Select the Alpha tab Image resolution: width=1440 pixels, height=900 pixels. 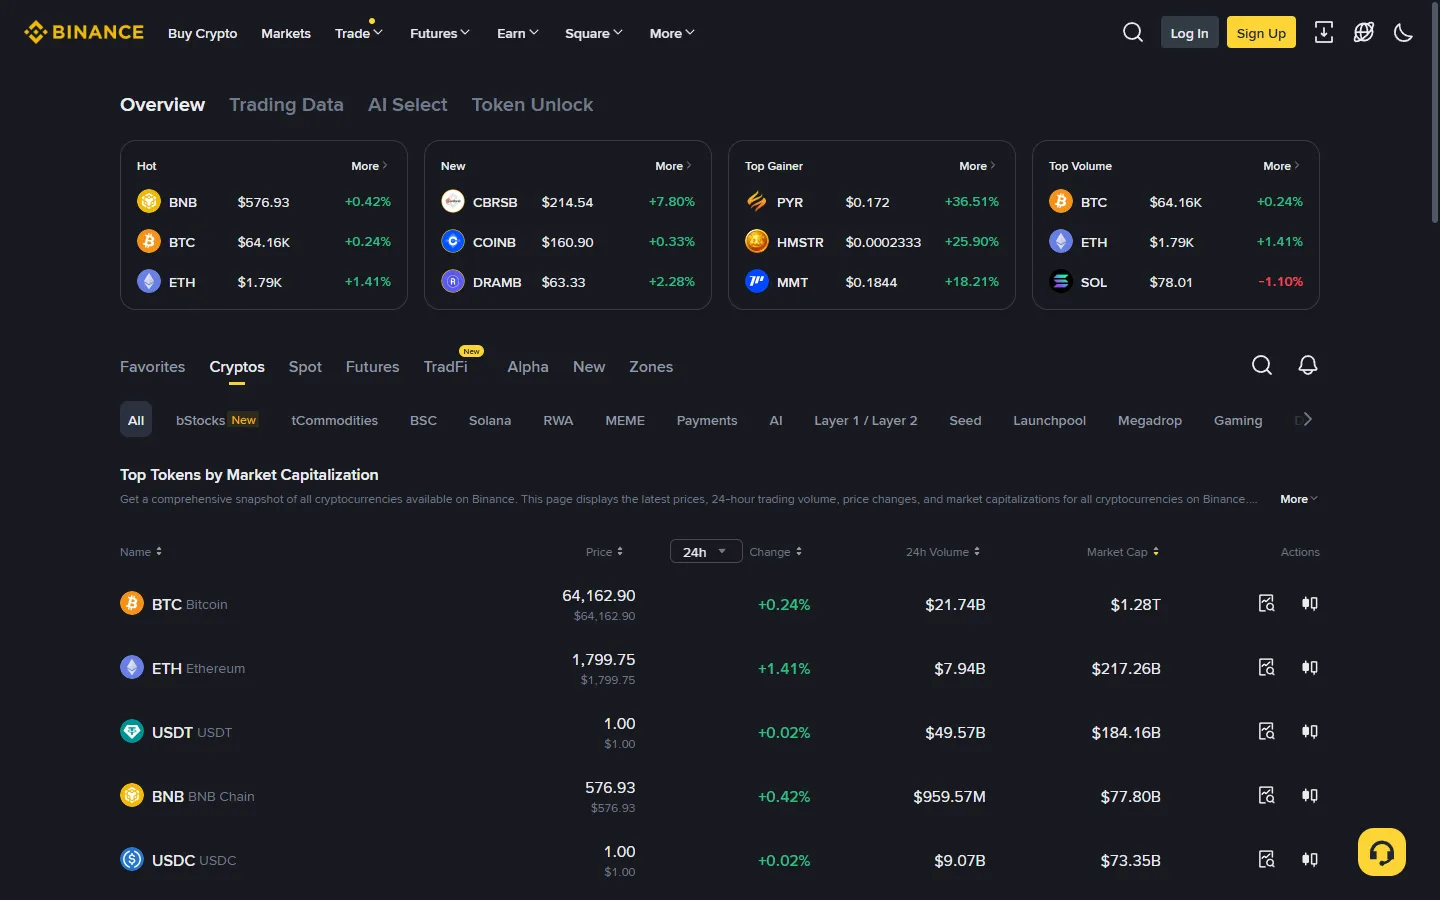tap(527, 367)
